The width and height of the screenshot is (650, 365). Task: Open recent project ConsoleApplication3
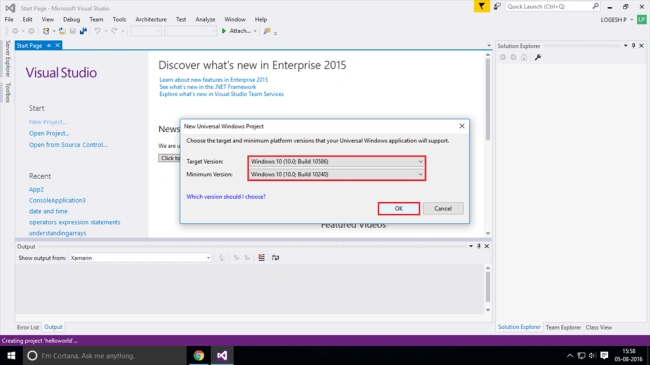(x=57, y=200)
